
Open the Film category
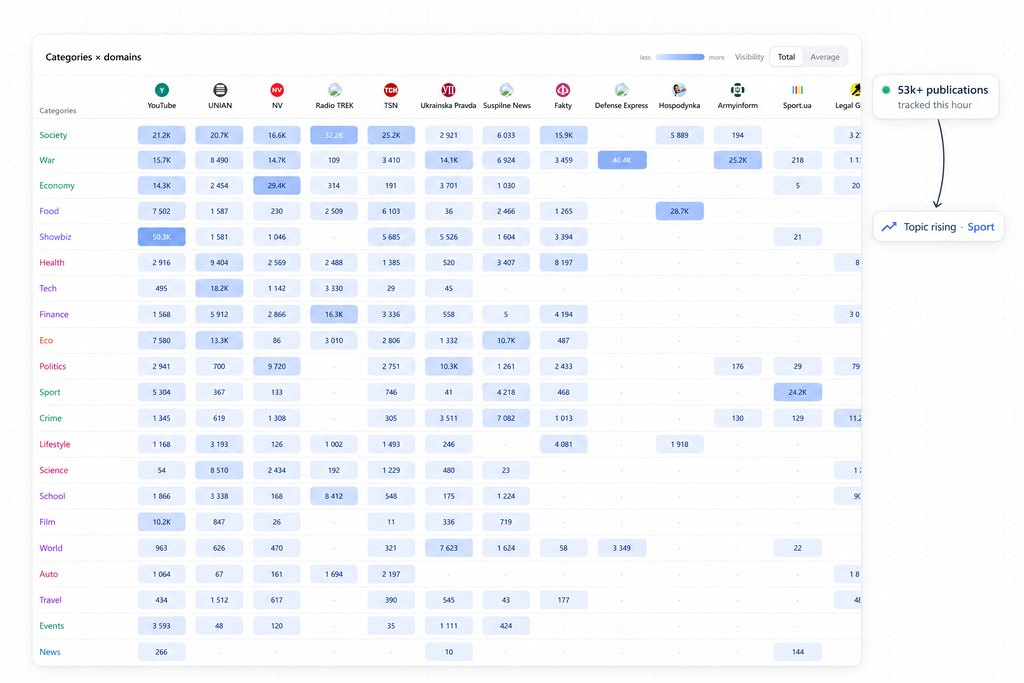point(47,522)
